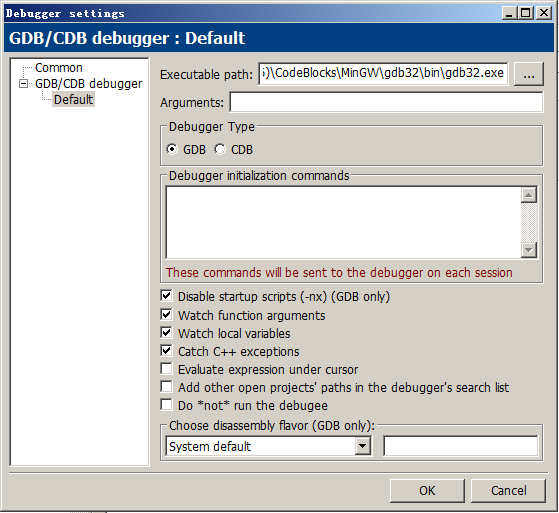Click the Executable path input field
559x513 pixels.
click(384, 73)
